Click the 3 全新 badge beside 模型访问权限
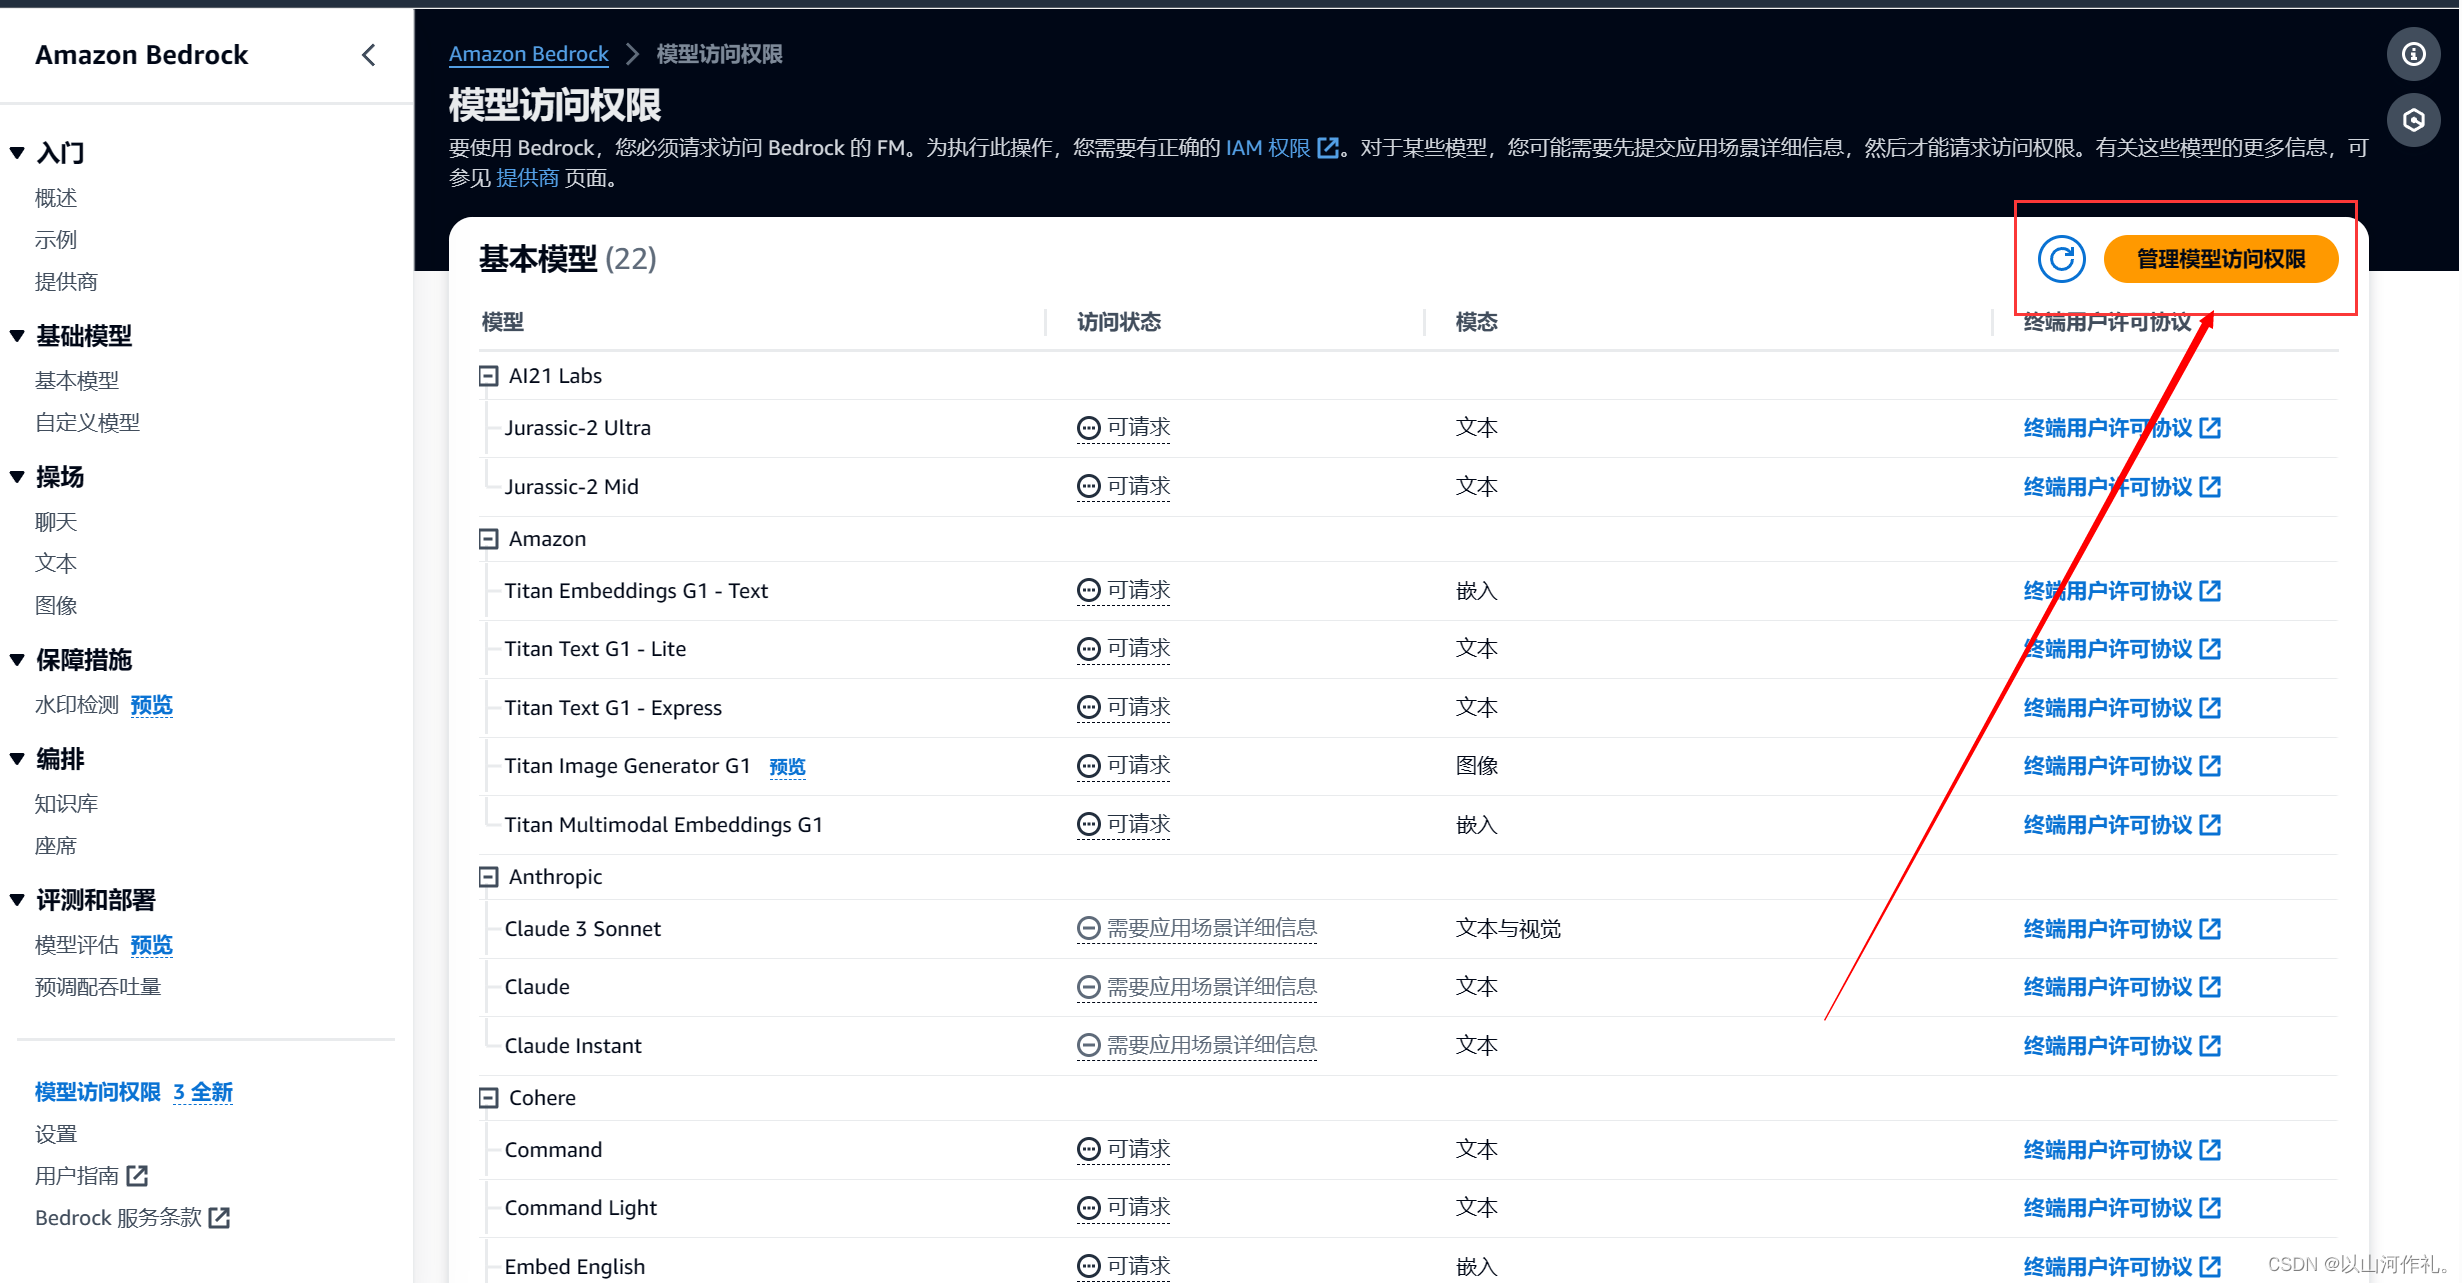Viewport: 2462px width, 1283px height. coord(202,1092)
